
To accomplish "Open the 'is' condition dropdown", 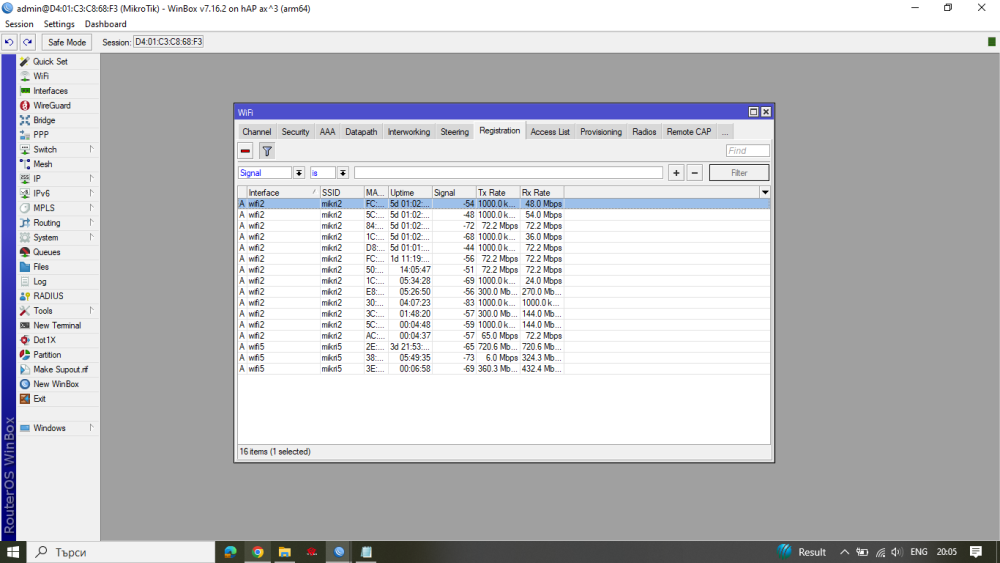I will pyautogui.click(x=343, y=173).
